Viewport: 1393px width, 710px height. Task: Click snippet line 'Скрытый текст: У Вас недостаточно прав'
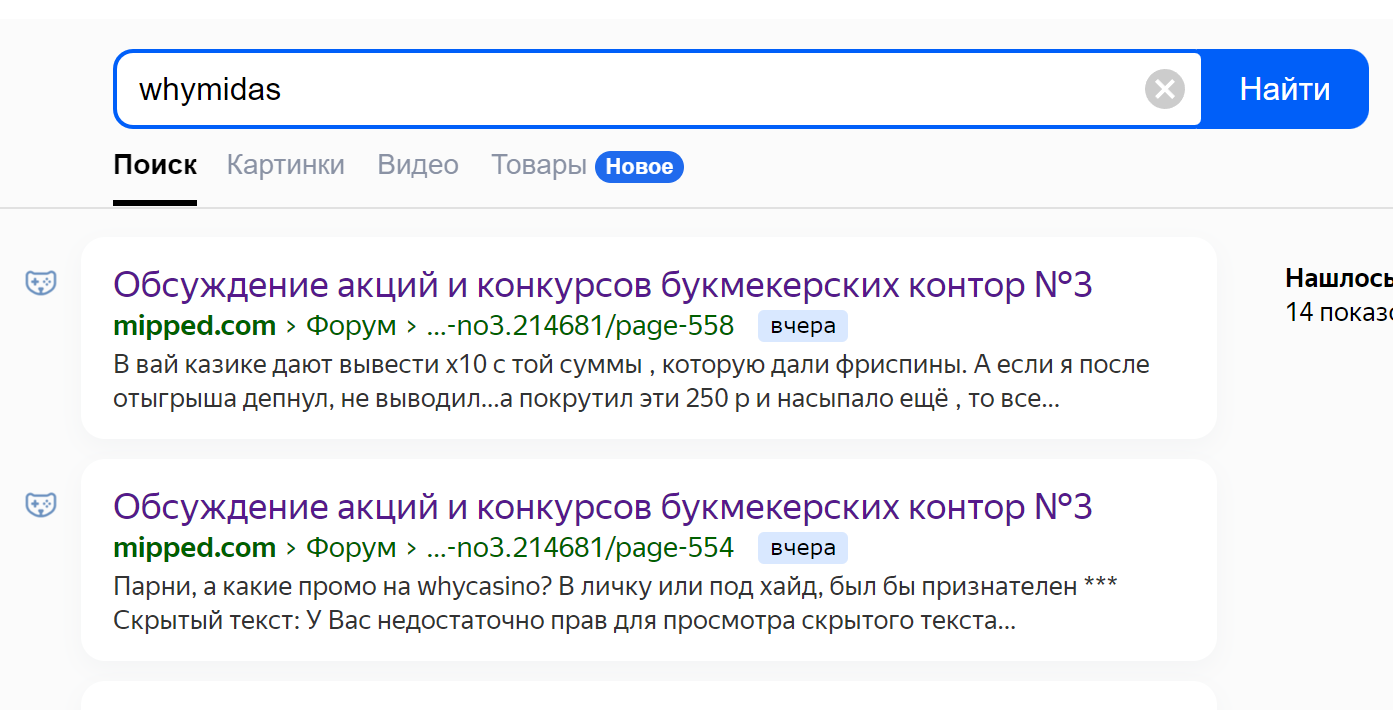(565, 622)
